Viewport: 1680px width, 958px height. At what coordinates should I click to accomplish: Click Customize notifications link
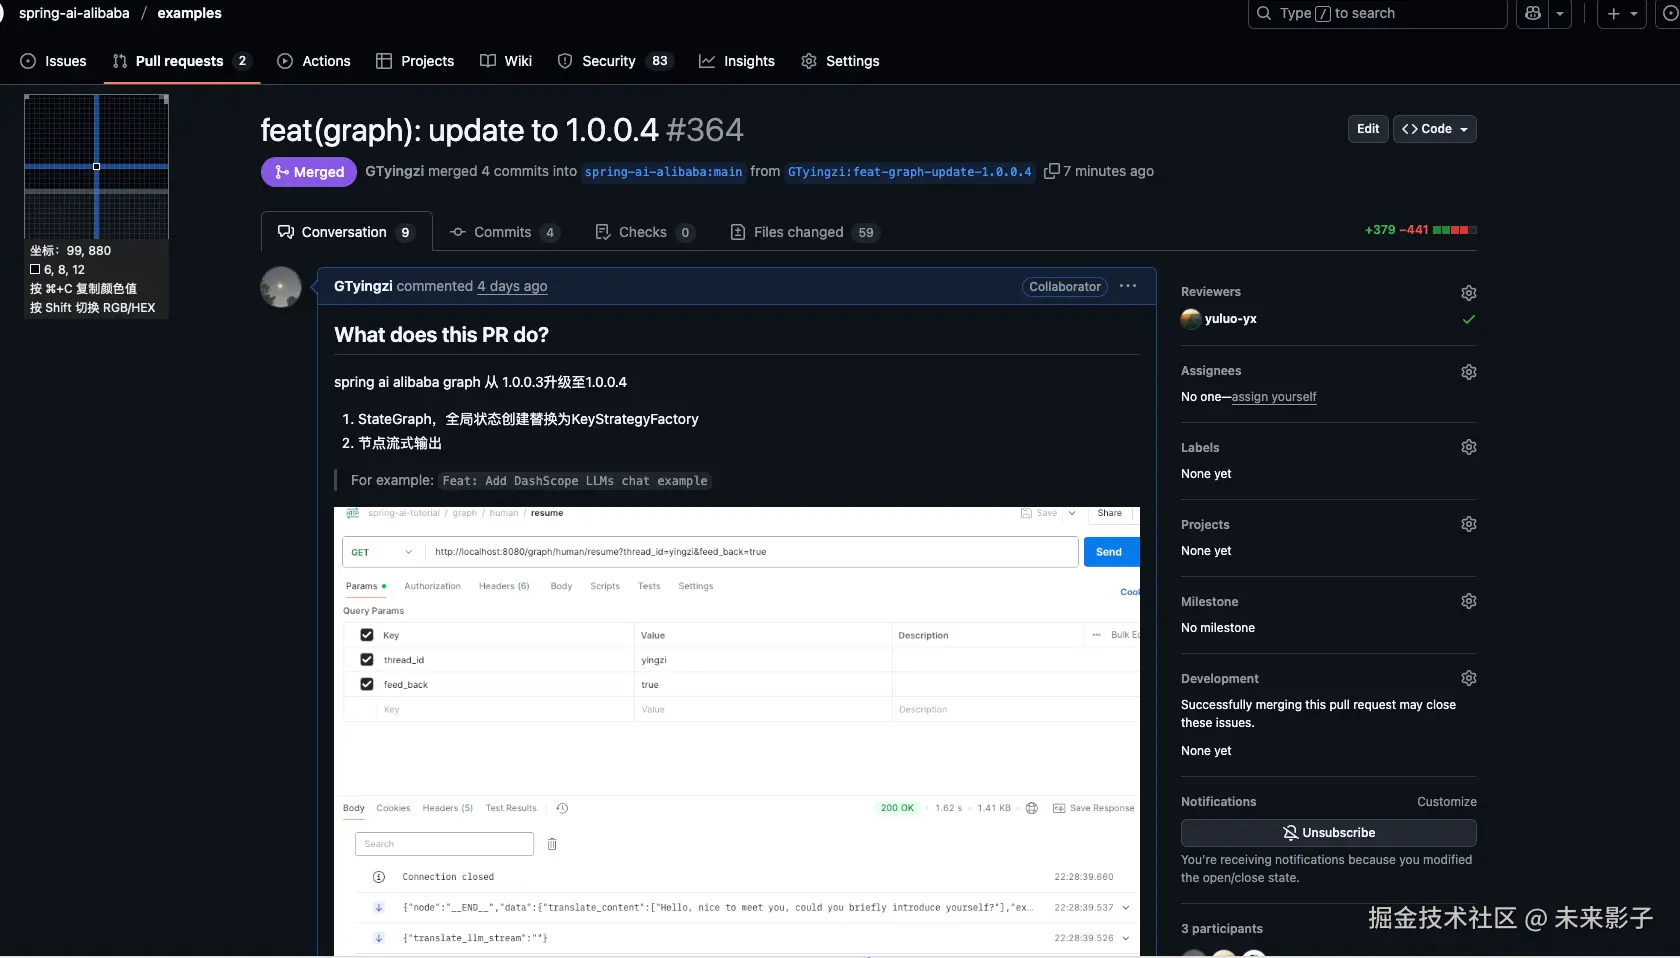click(1446, 802)
